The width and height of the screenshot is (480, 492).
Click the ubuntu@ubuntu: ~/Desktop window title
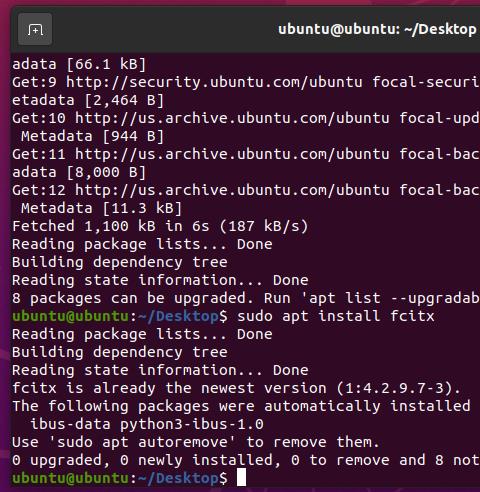click(x=377, y=29)
